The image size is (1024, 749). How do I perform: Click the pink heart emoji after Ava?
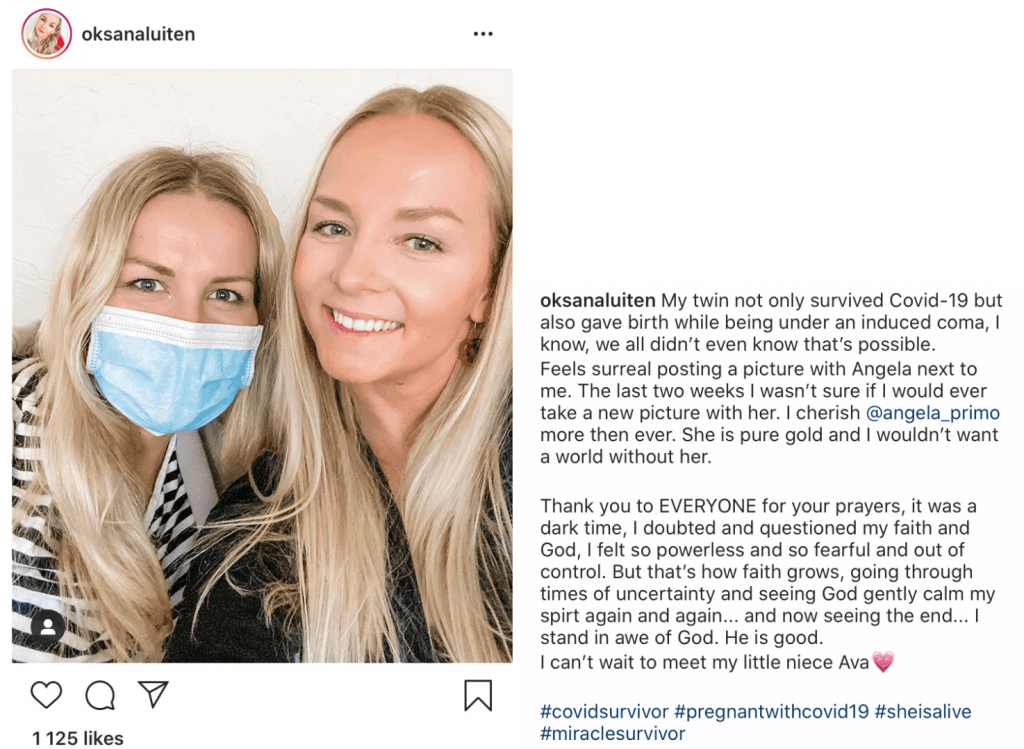click(883, 662)
